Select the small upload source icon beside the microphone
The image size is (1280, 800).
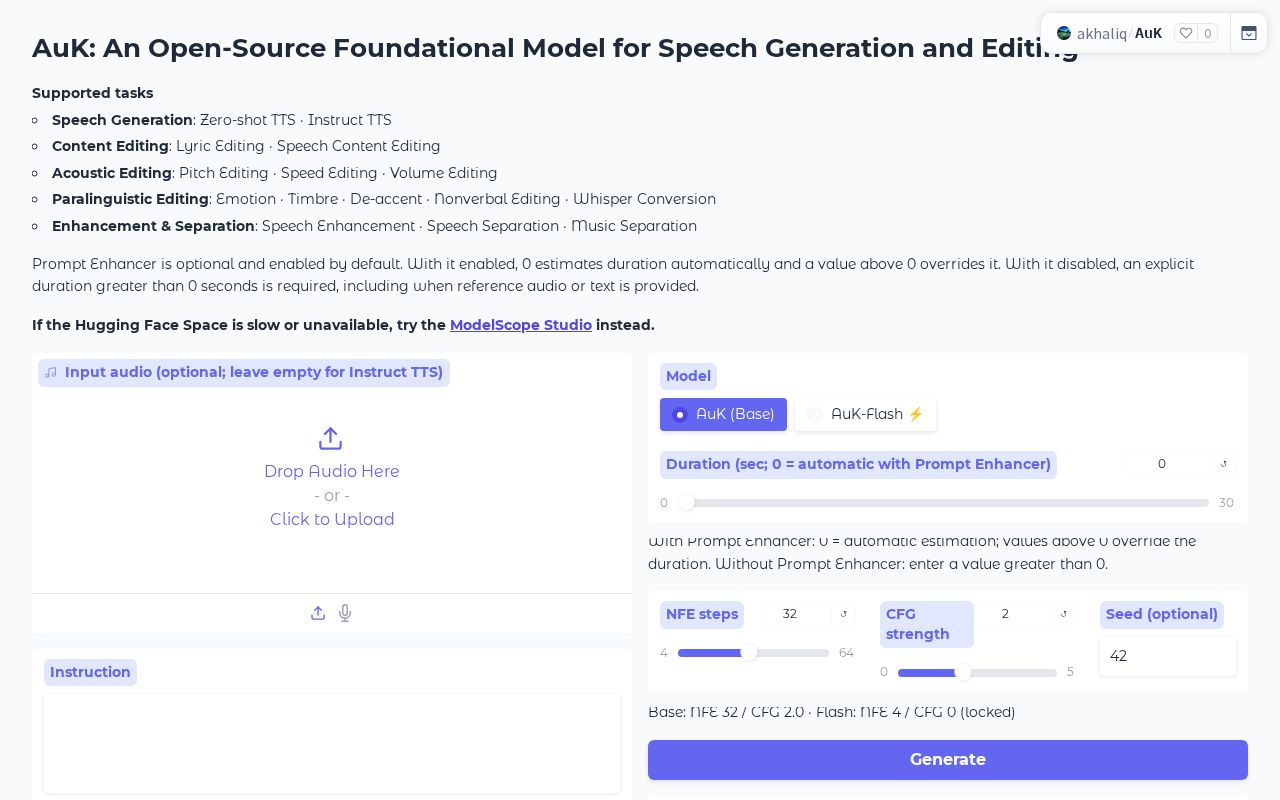pyautogui.click(x=318, y=613)
